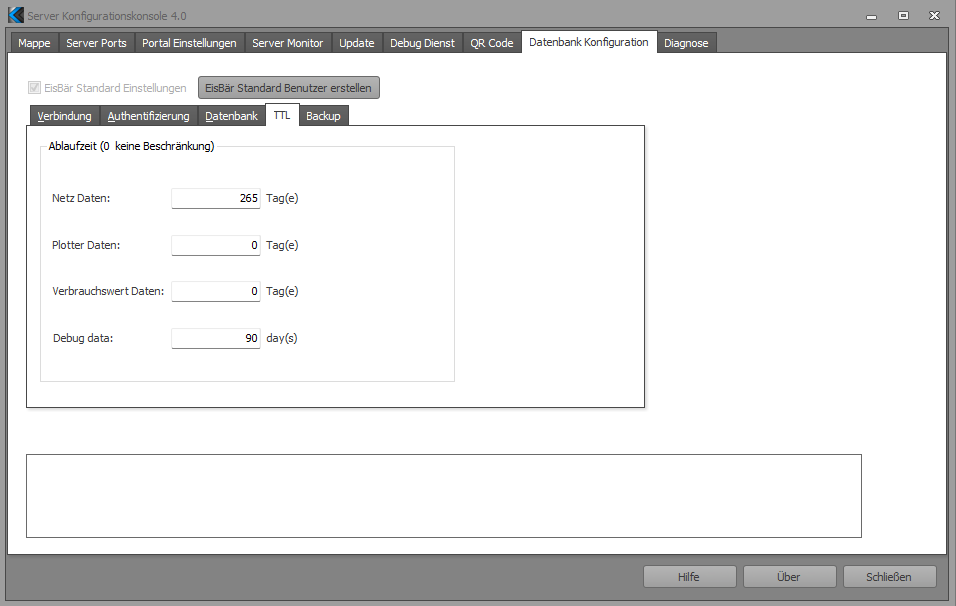Screen dimensions: 956x606
Task: Click EisBär Standard Benutzer erstellen button
Action: [288, 88]
